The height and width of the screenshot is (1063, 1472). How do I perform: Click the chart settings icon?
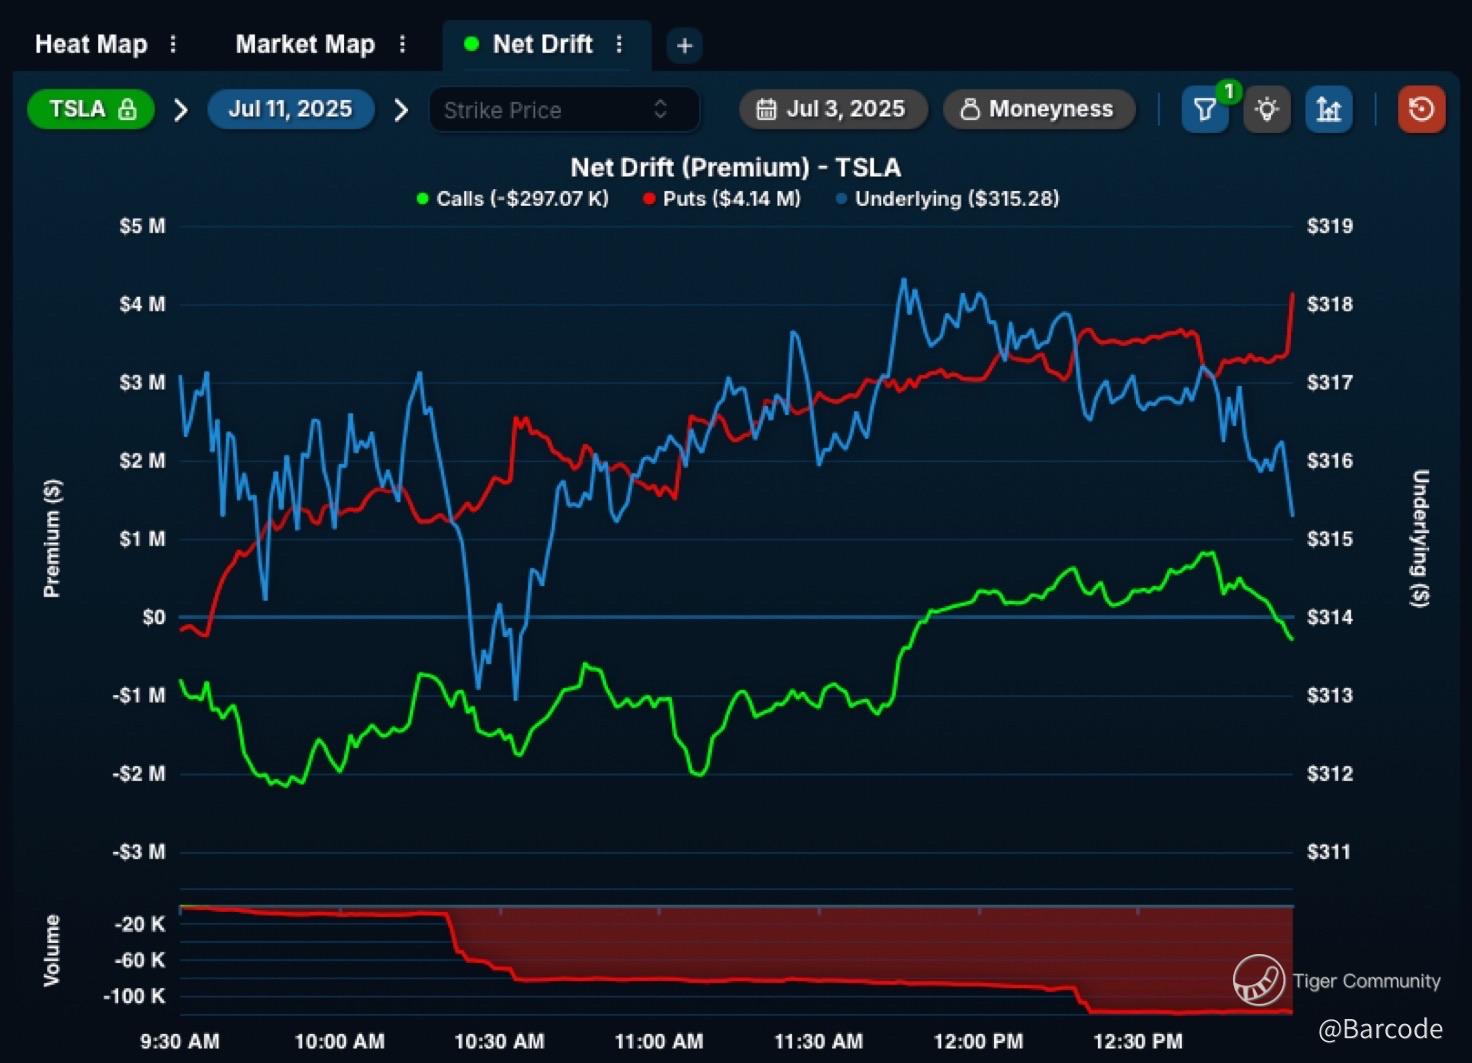[x=1328, y=110]
